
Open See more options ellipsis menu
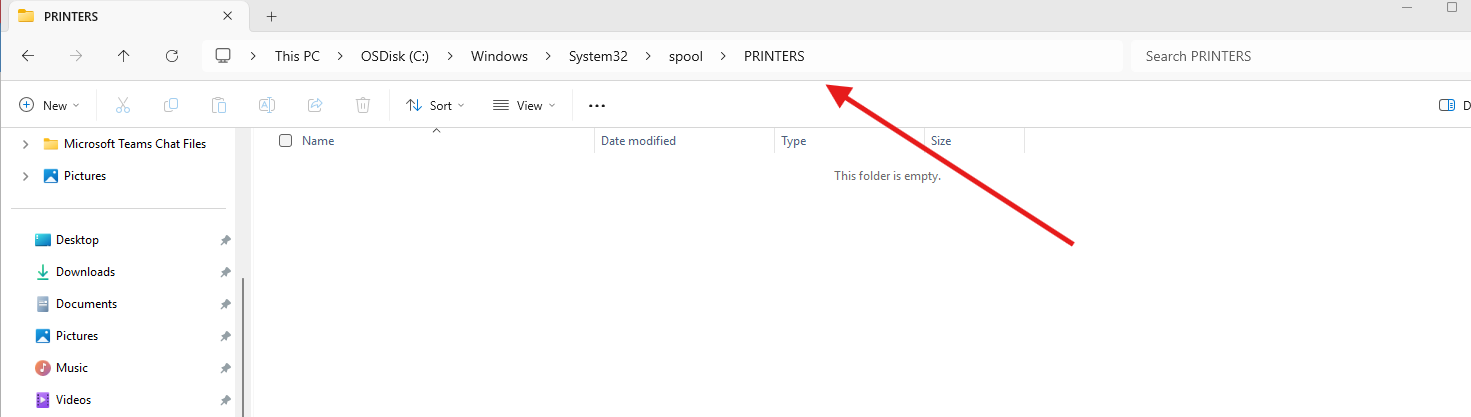597,105
